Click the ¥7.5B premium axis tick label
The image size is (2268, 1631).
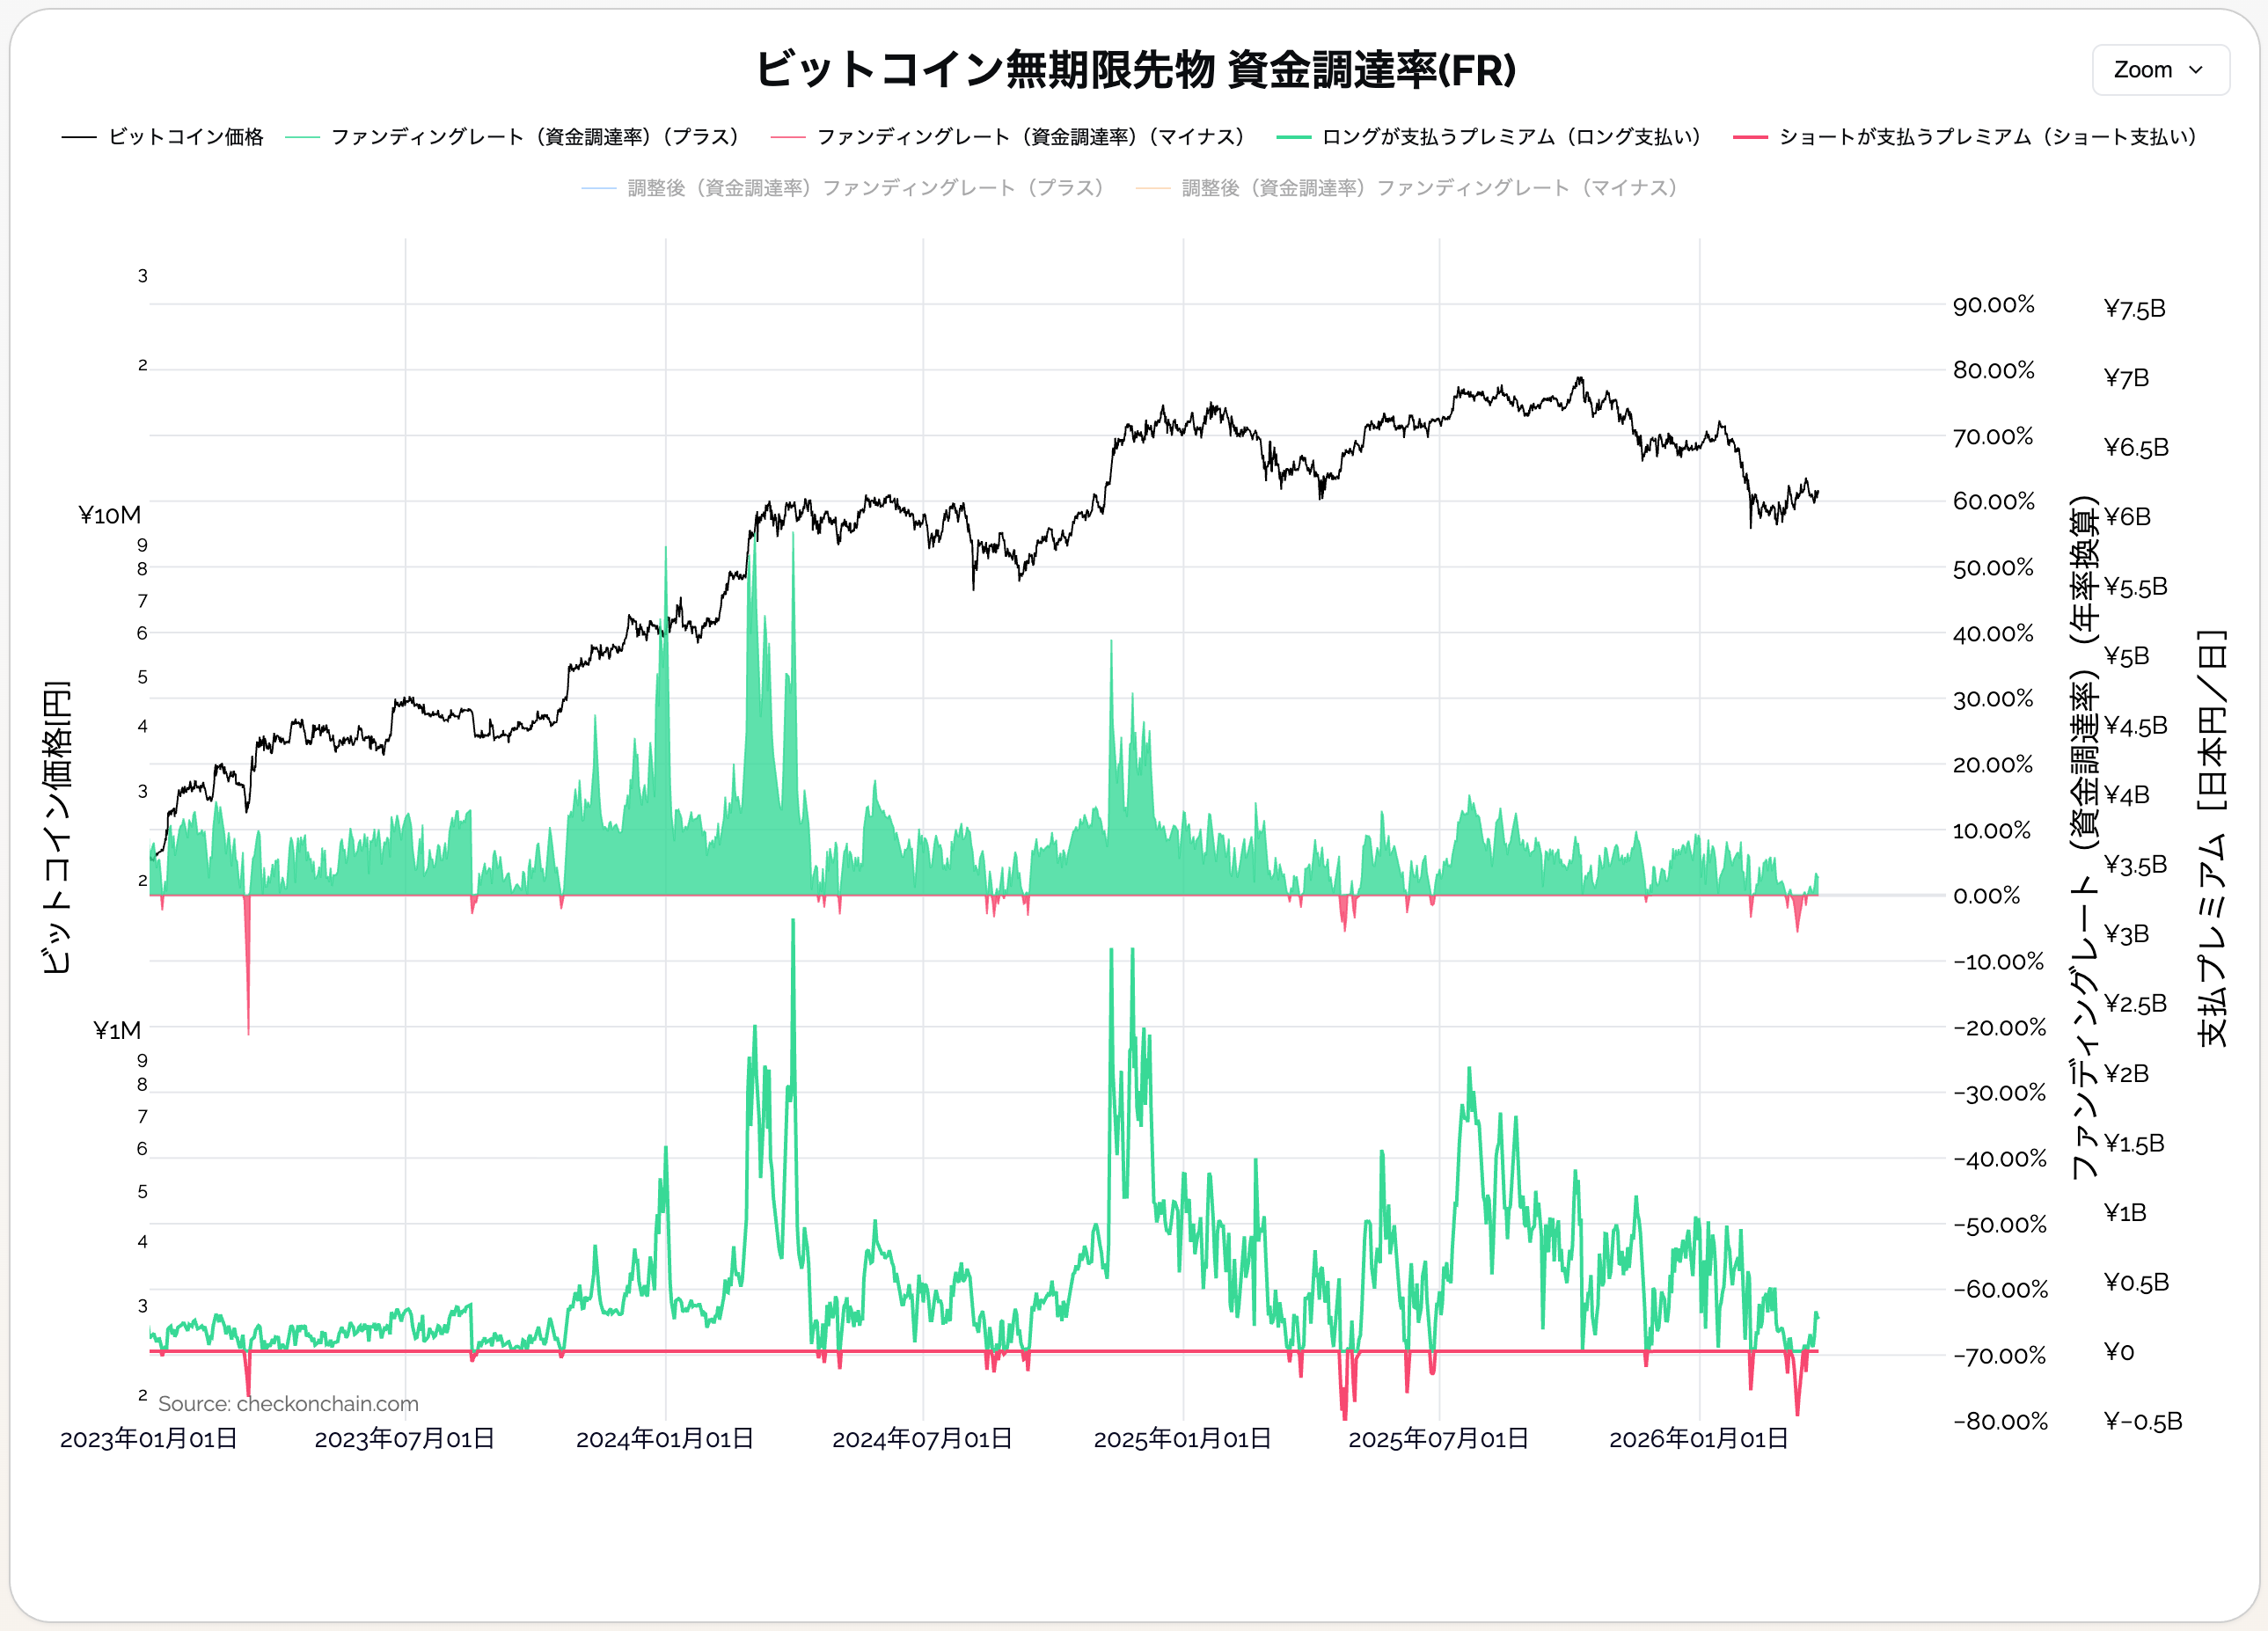[2134, 309]
